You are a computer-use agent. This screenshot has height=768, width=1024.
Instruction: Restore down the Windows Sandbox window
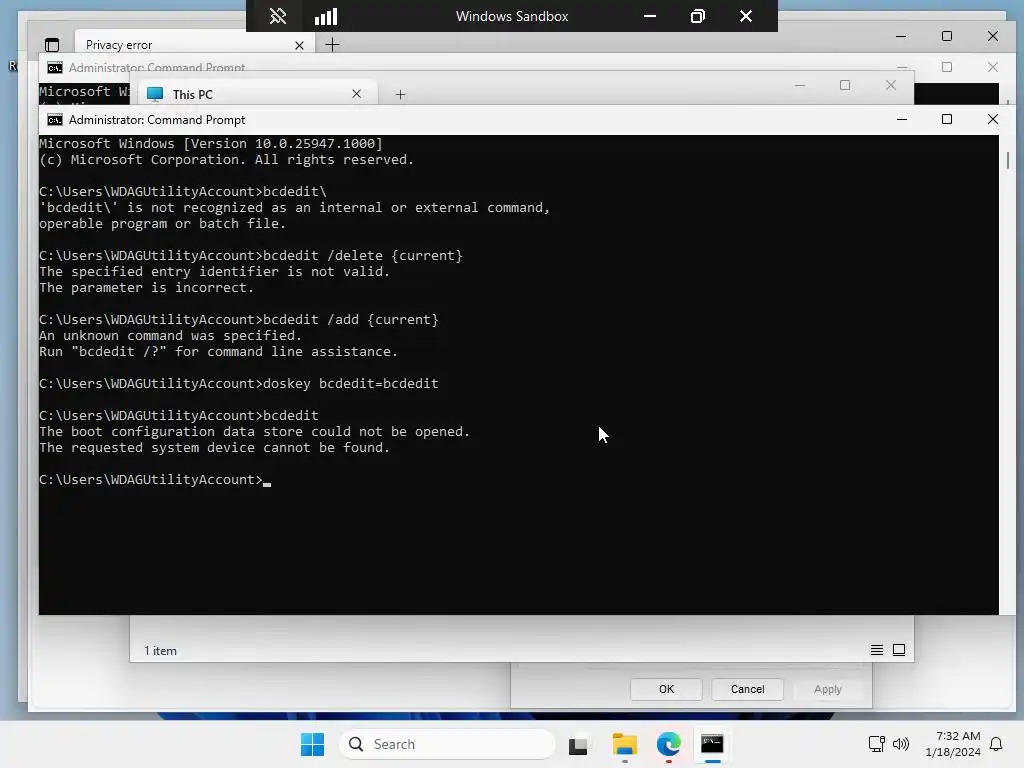(x=697, y=16)
